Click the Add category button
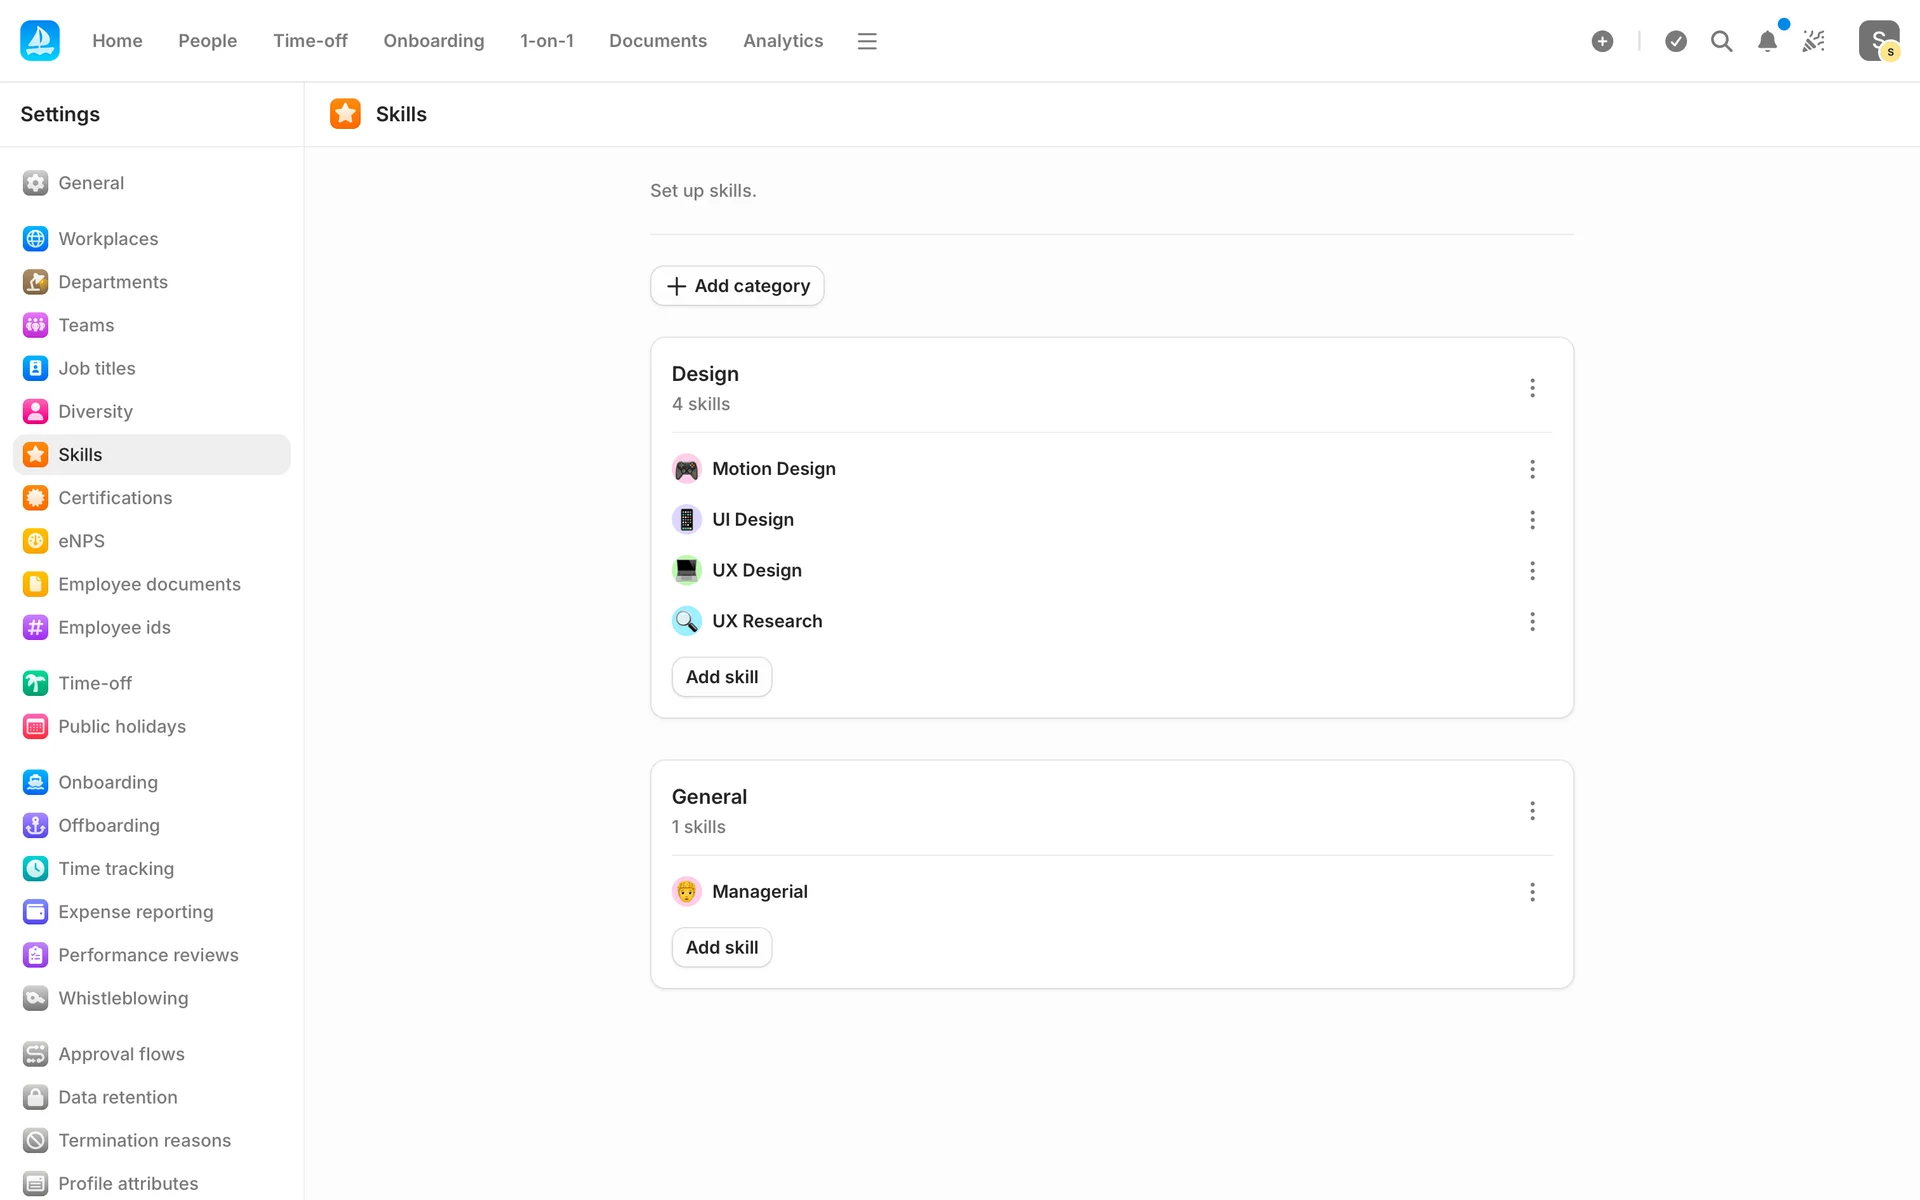The height and width of the screenshot is (1200, 1920). tap(737, 286)
